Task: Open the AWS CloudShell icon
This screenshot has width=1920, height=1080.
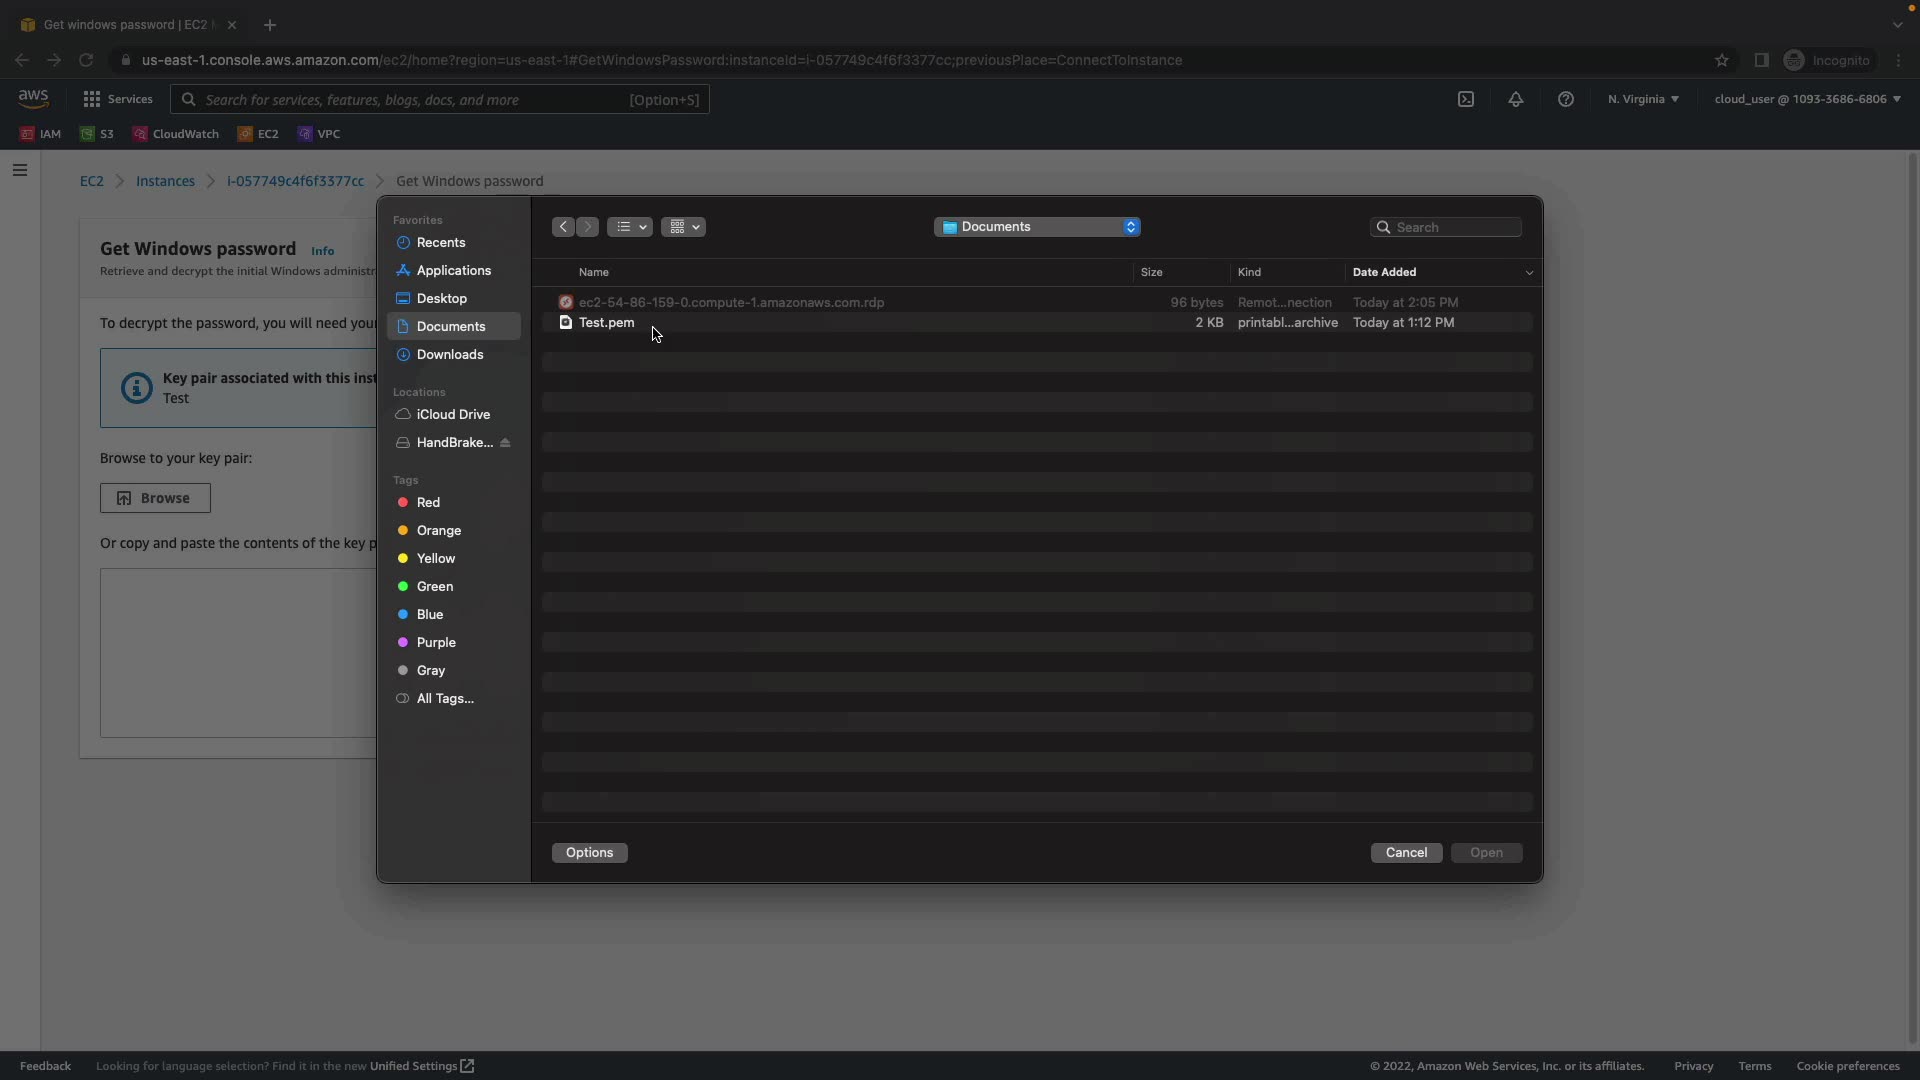Action: pos(1466,99)
